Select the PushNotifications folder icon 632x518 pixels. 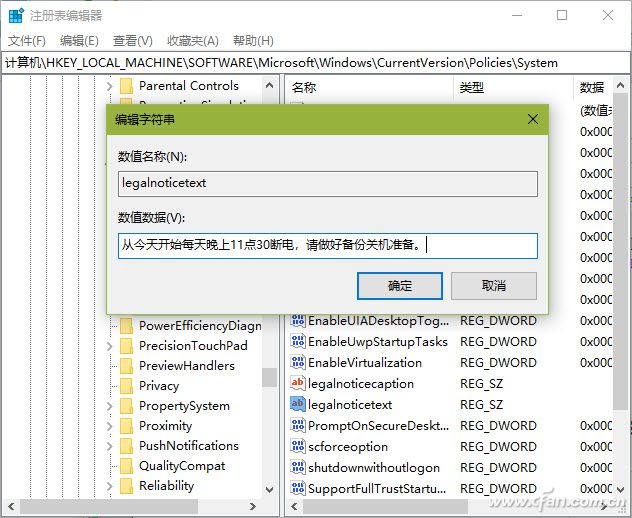point(127,446)
